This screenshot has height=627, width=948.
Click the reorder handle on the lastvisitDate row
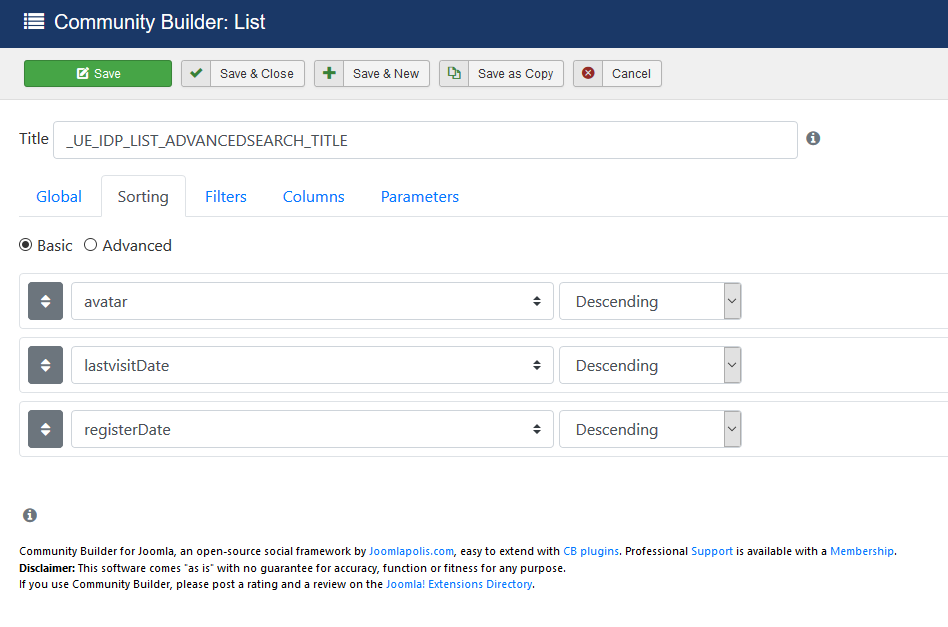(x=45, y=365)
